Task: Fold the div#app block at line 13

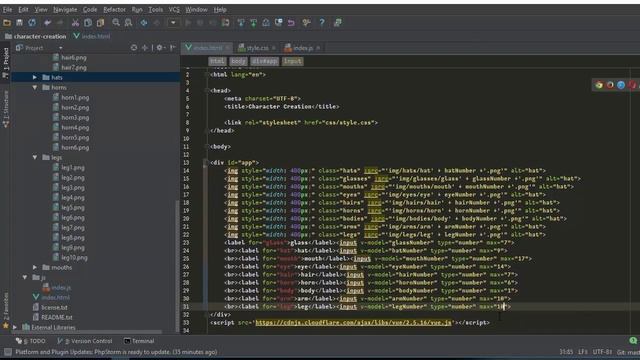Action: 206,162
